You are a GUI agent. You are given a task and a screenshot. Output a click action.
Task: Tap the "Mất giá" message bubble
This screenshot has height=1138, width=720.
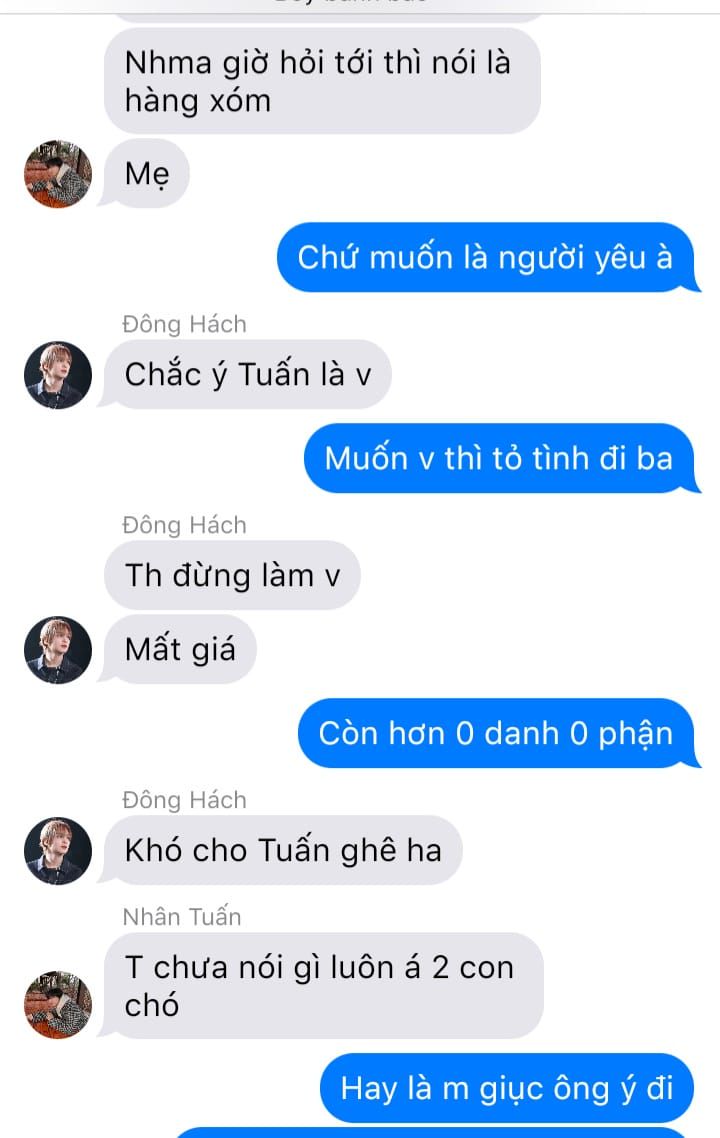[x=180, y=649]
